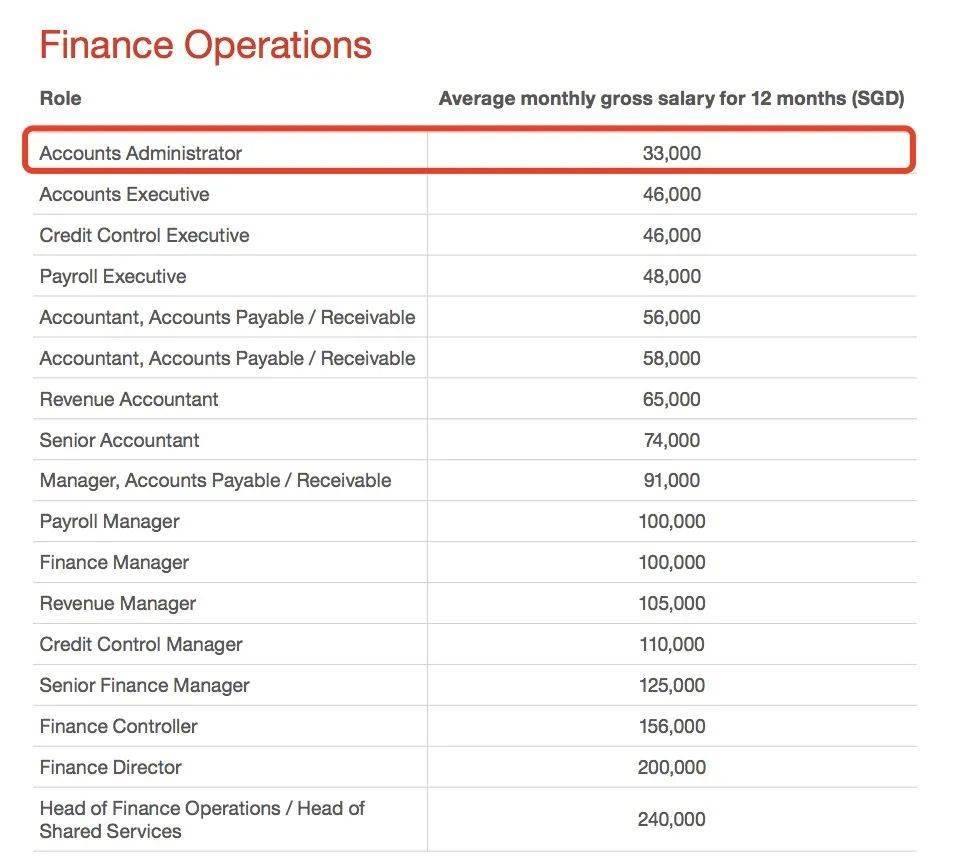972x862 pixels.
Task: Click the 58,000 salary value
Action: (x=671, y=358)
